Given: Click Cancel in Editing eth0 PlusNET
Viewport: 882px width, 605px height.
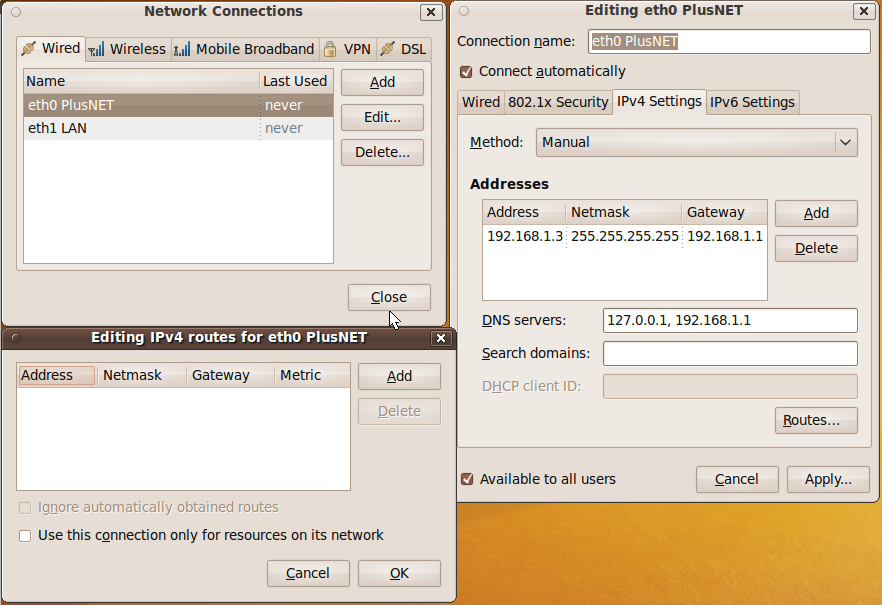Looking at the screenshot, I should [x=737, y=480].
